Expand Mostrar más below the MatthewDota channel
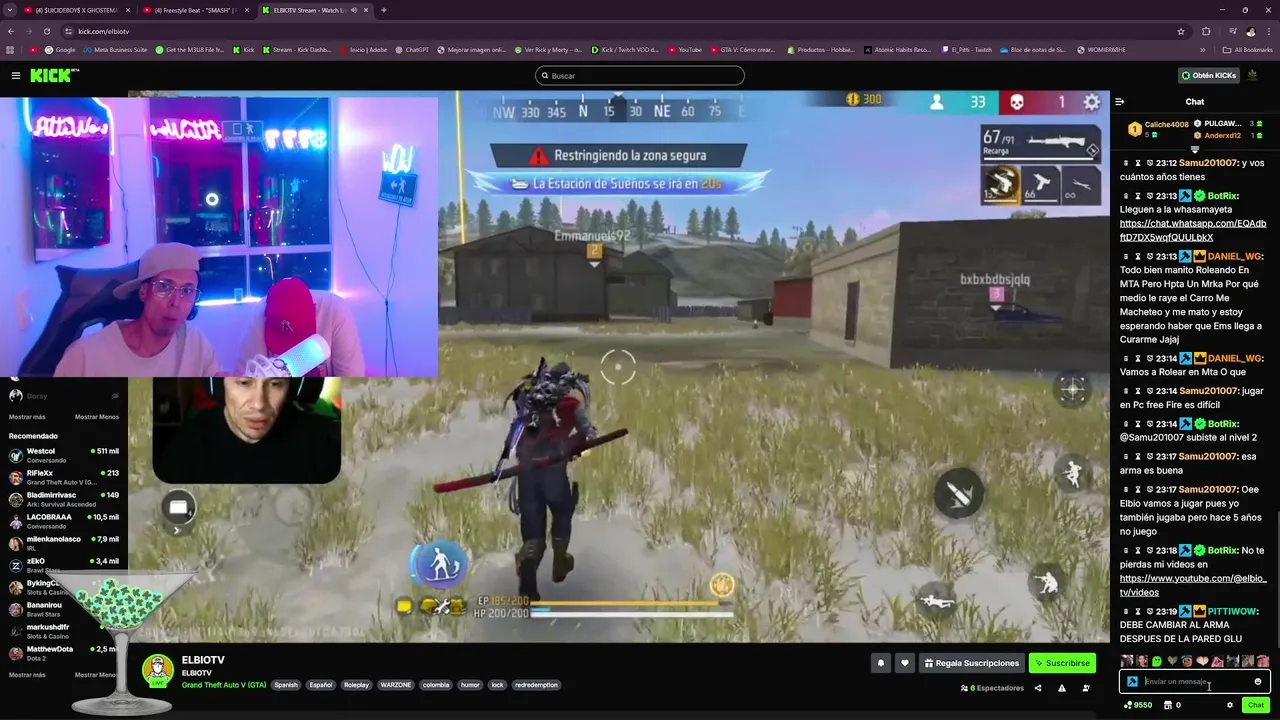Image resolution: width=1280 pixels, height=720 pixels. tap(27, 675)
